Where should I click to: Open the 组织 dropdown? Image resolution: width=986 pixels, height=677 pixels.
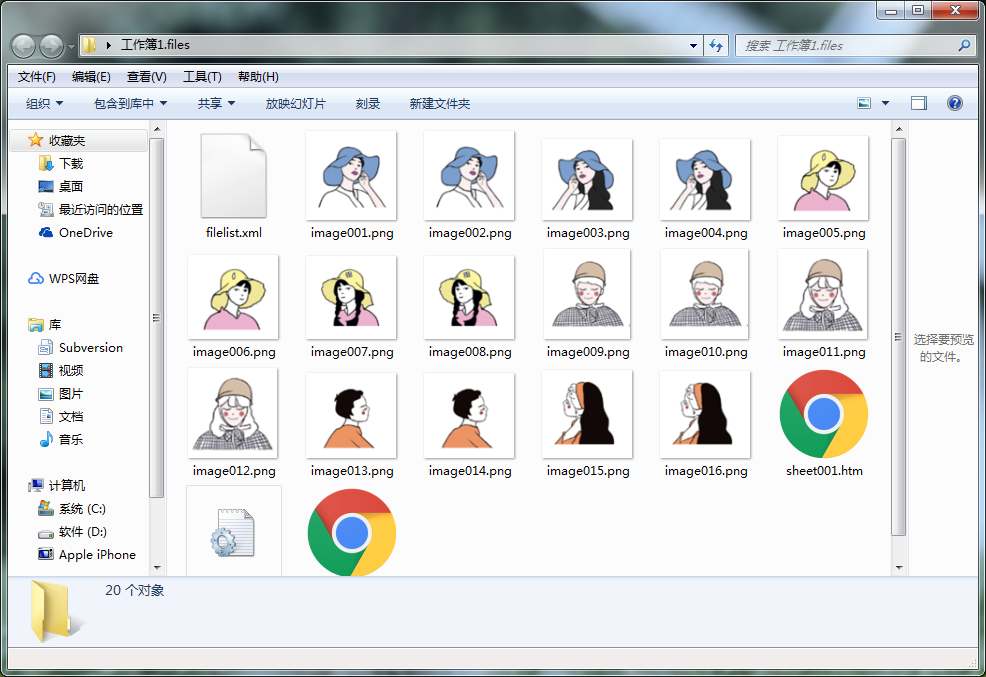[45, 103]
